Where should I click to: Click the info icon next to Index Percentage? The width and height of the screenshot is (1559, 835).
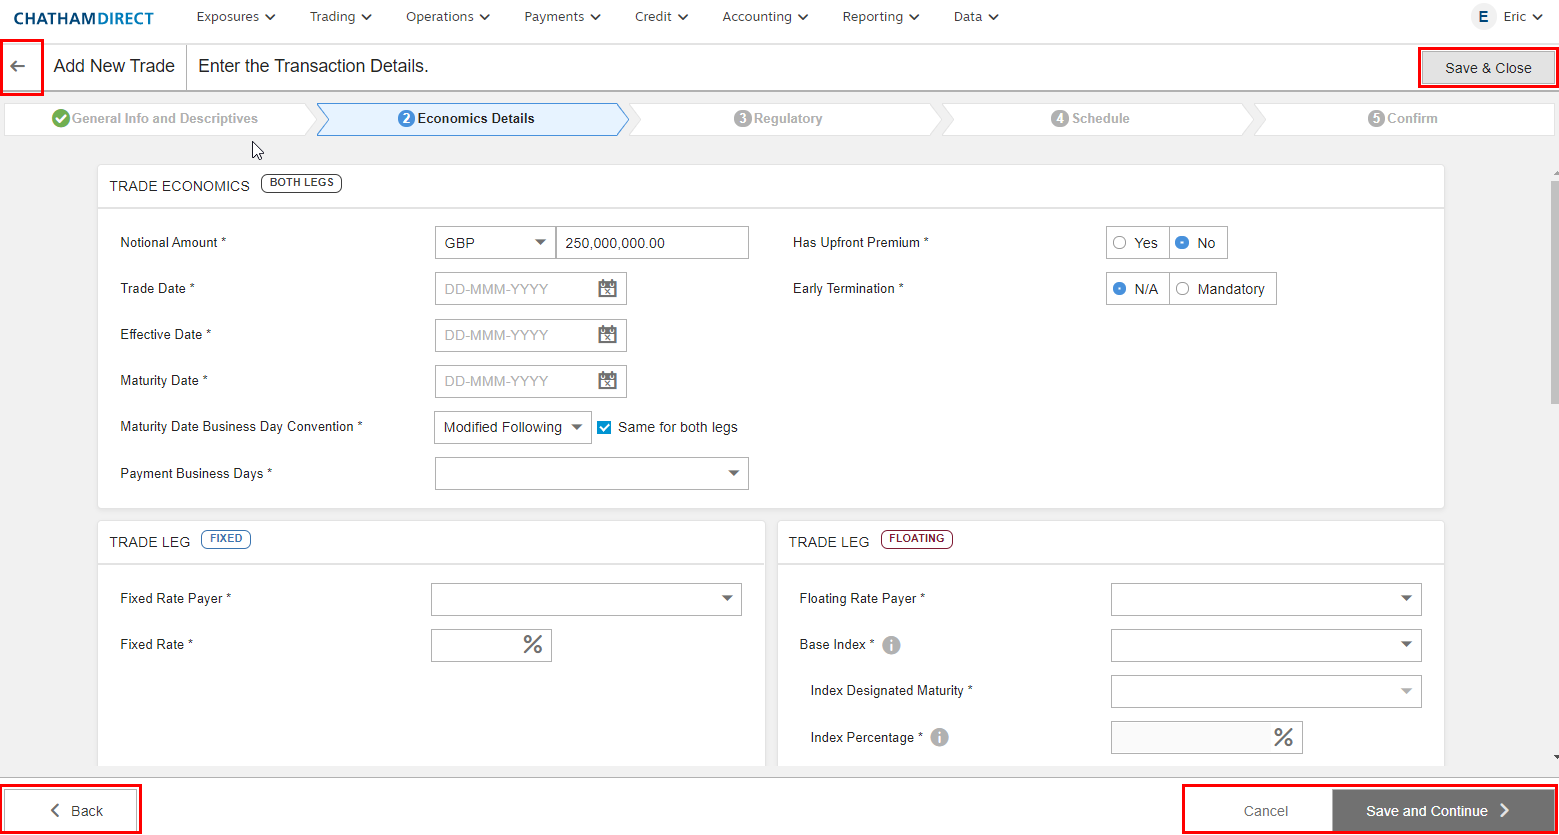[x=939, y=737]
